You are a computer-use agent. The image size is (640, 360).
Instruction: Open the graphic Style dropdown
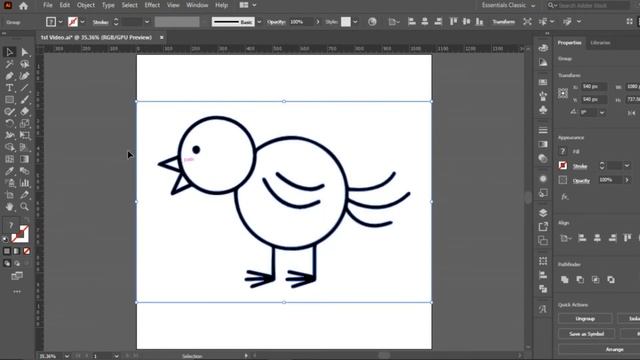[x=356, y=22]
